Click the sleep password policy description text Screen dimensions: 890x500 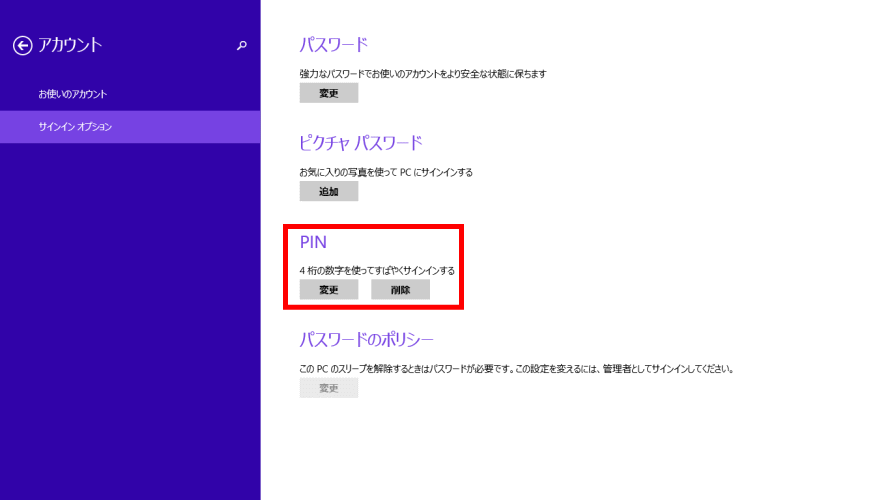[517, 368]
